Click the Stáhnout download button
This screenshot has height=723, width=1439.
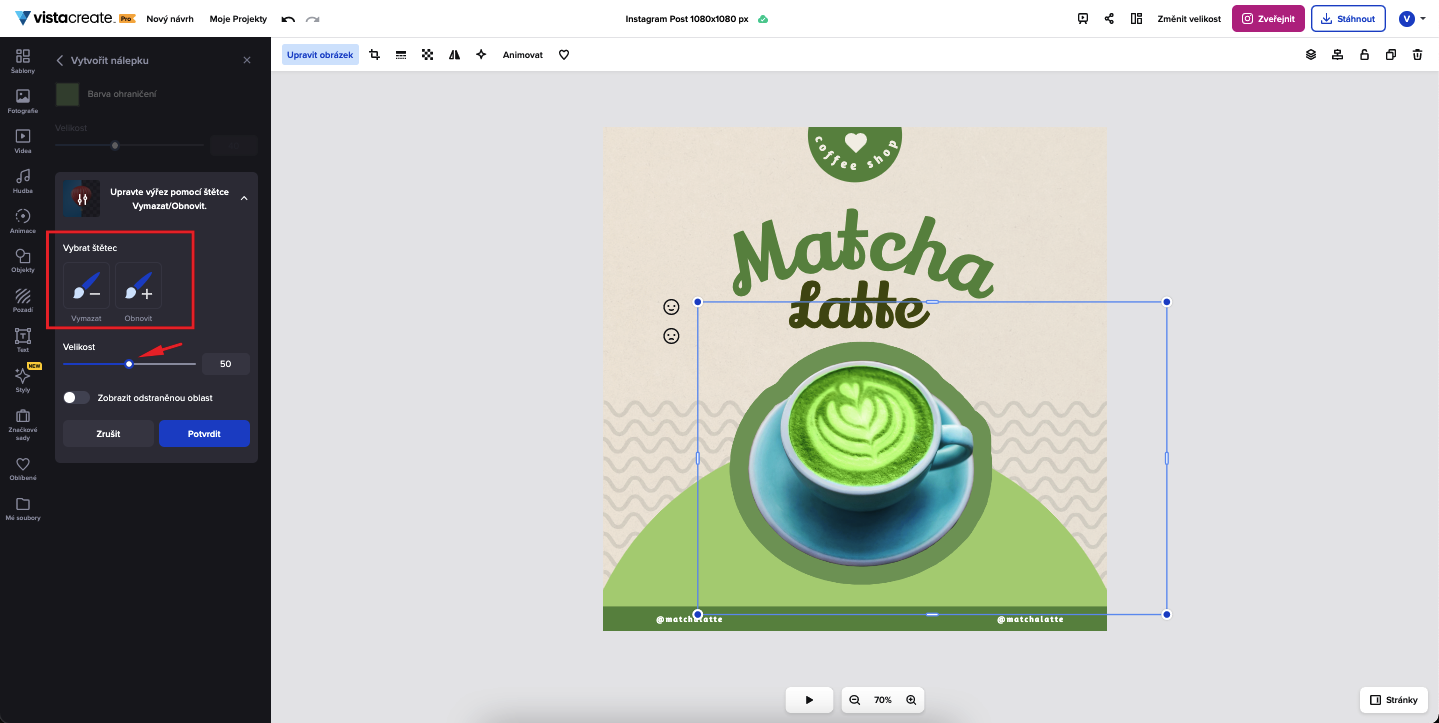point(1347,19)
